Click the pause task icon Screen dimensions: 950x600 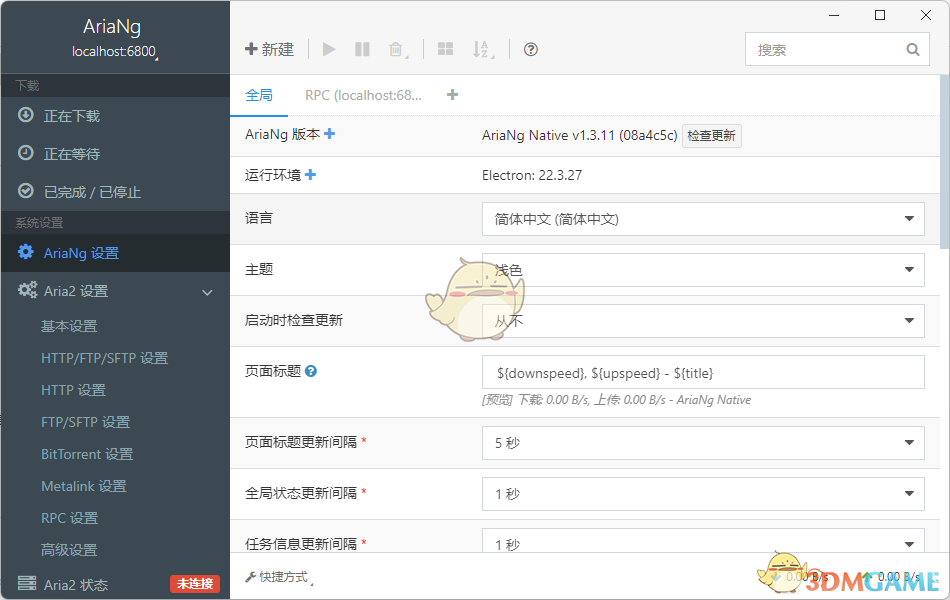(x=362, y=49)
